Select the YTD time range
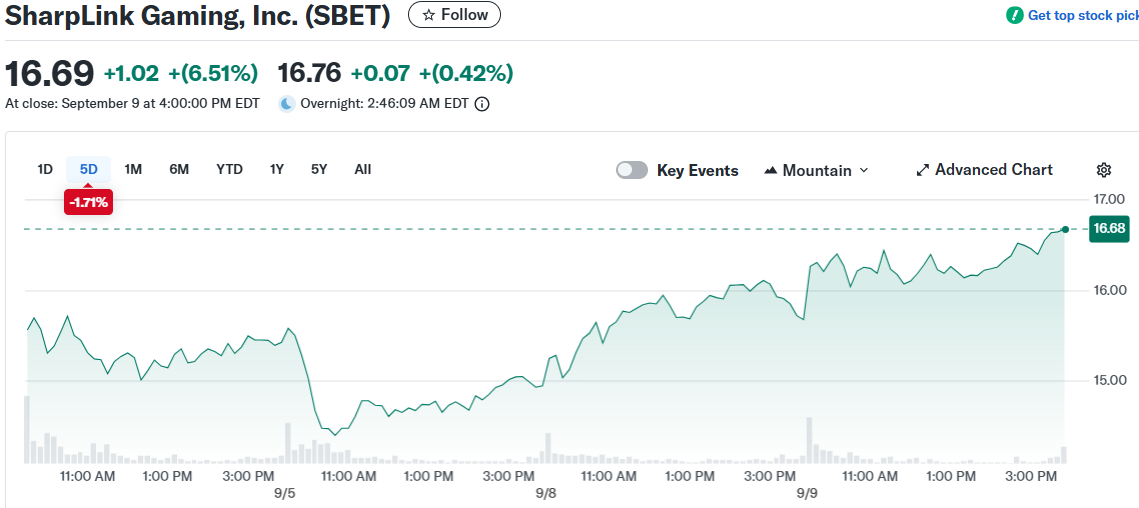 pos(230,169)
